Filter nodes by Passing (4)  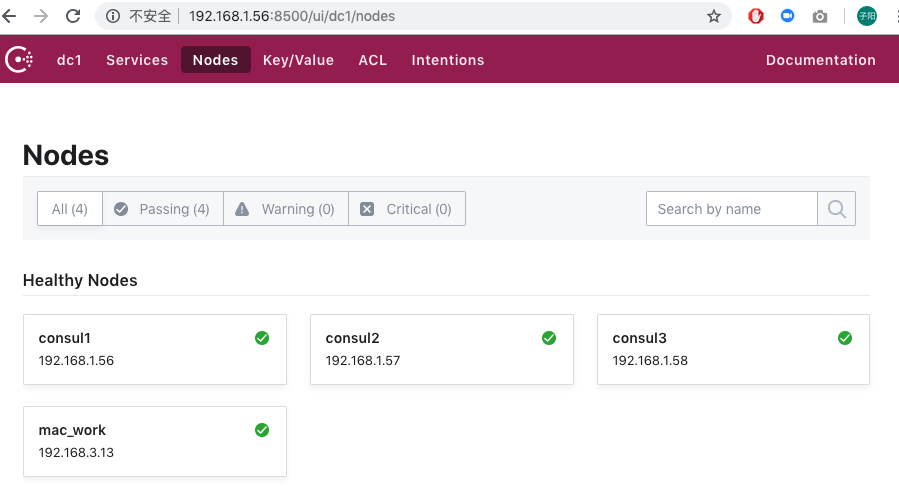tap(163, 209)
